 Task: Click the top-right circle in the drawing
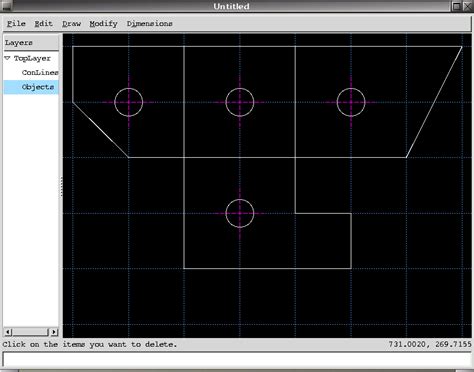tap(351, 102)
